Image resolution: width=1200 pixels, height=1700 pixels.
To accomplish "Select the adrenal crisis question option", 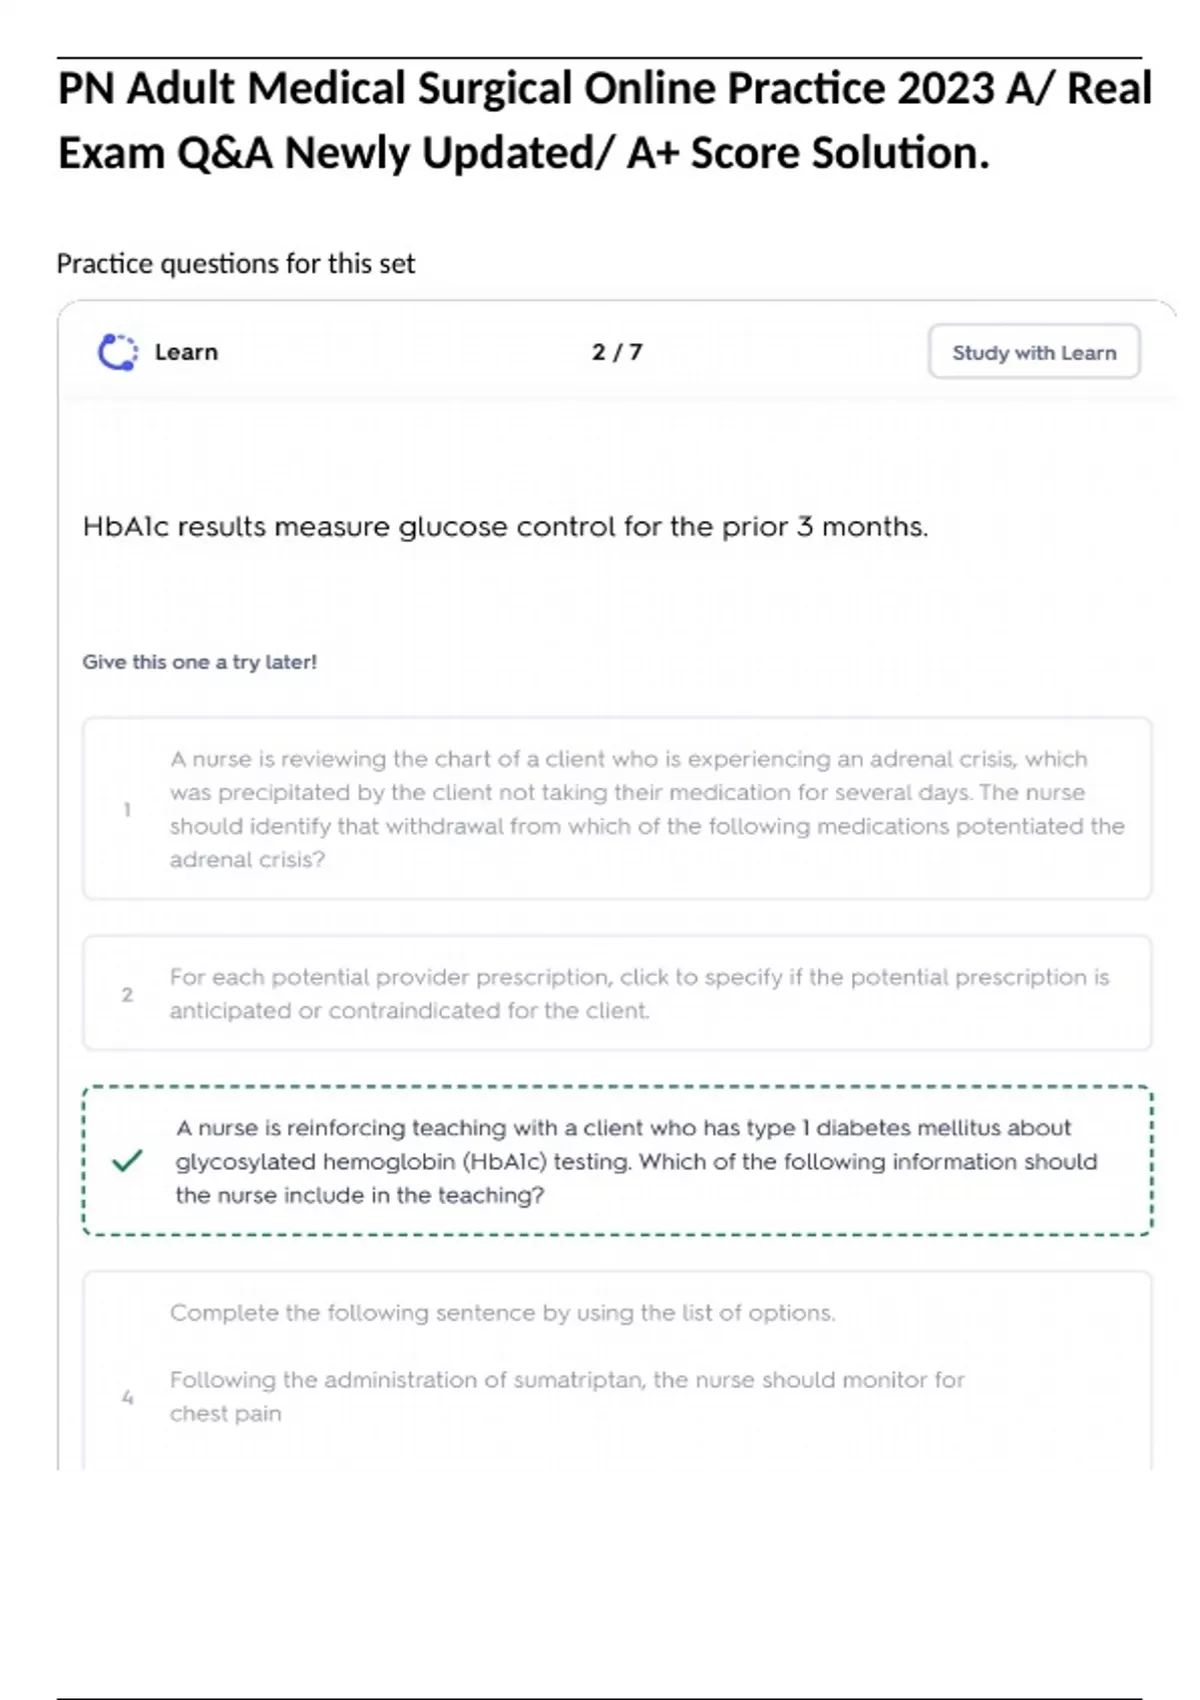I will (646, 808).
